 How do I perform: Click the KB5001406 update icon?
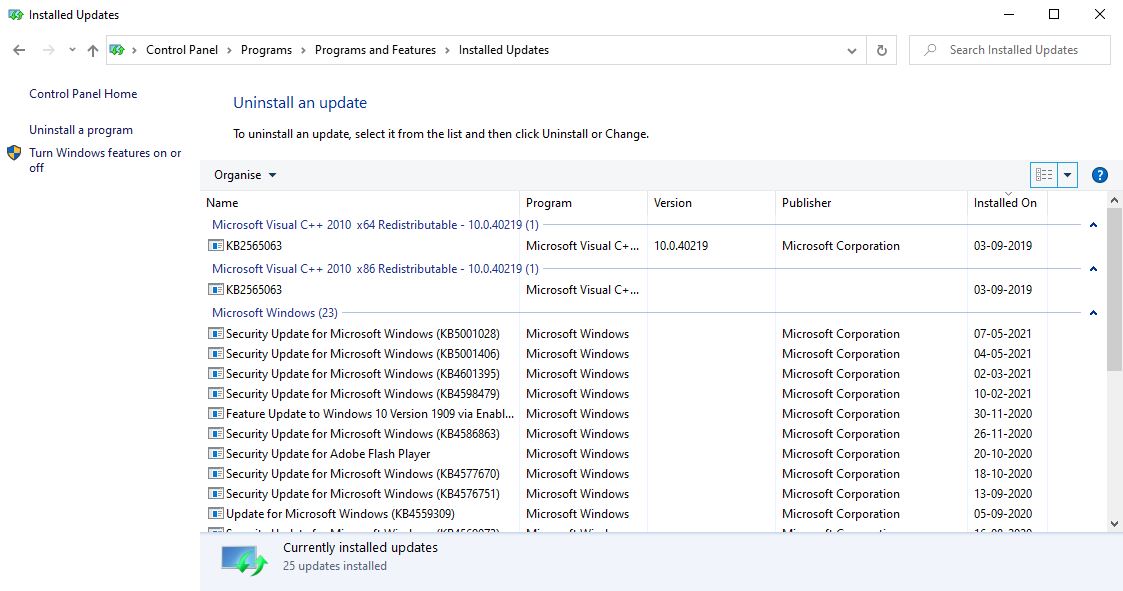click(216, 354)
